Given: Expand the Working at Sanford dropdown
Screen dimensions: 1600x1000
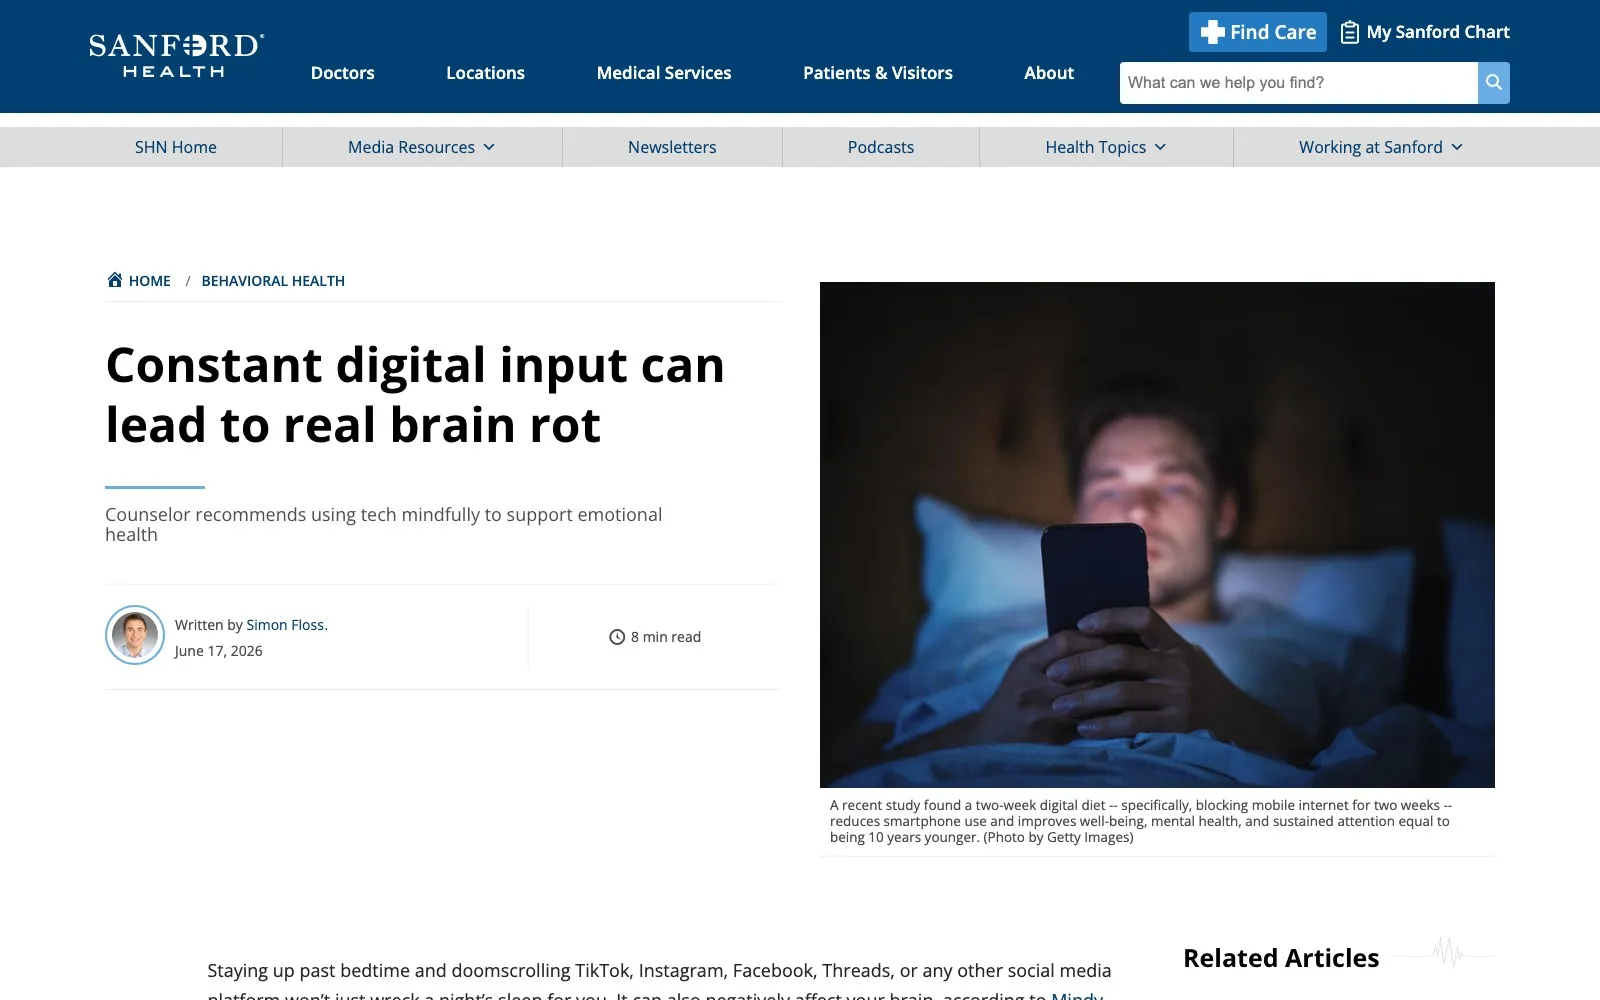Looking at the screenshot, I should [x=1381, y=147].
